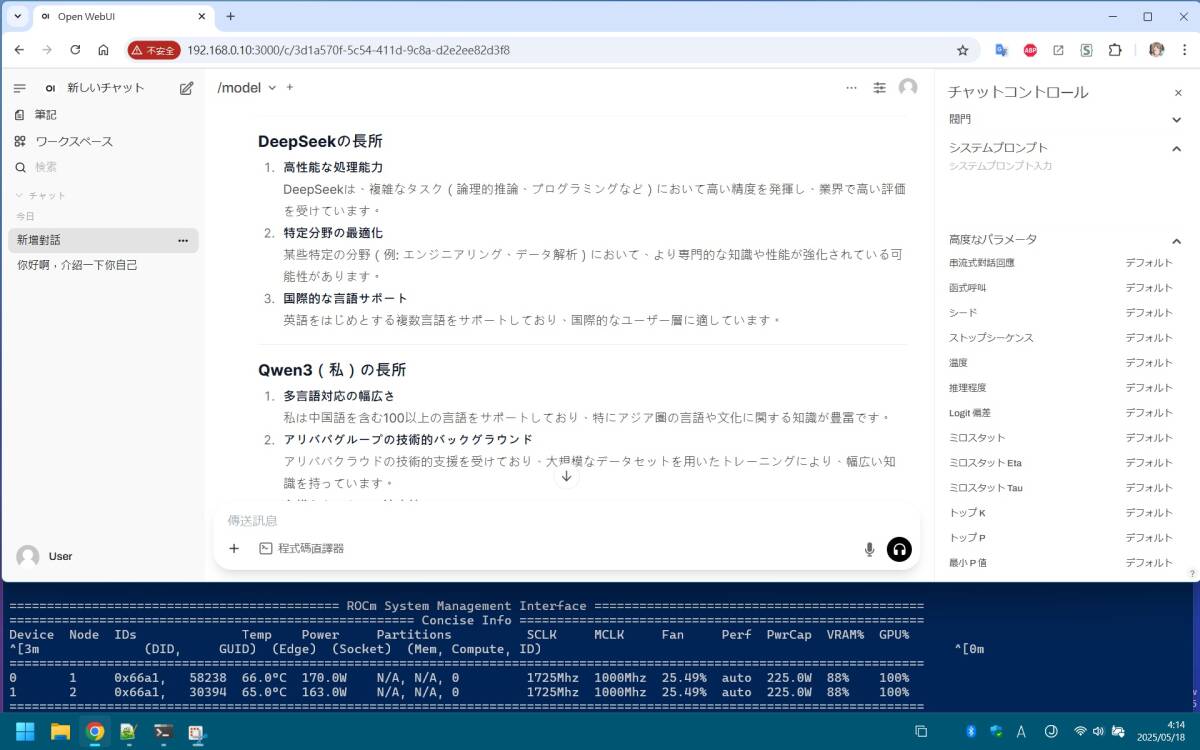
Task: Bookmark this page with star icon
Action: coord(963,50)
